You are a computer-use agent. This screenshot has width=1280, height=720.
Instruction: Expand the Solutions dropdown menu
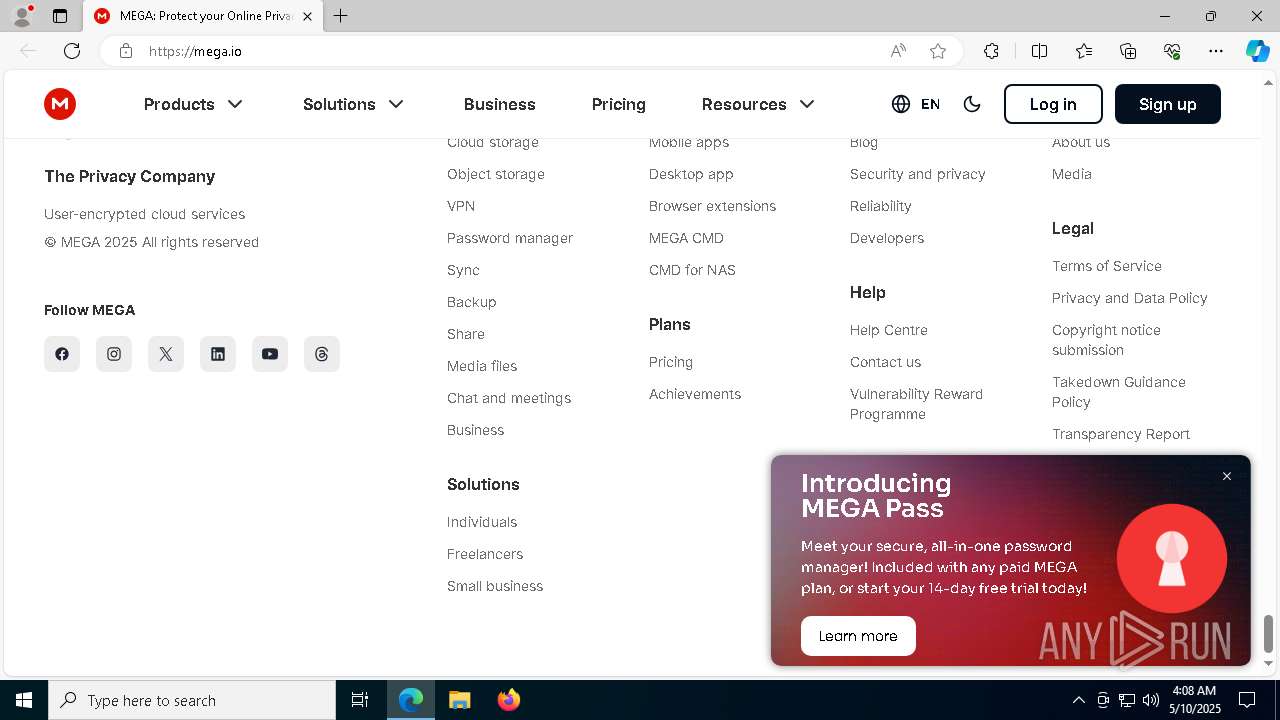pyautogui.click(x=353, y=104)
